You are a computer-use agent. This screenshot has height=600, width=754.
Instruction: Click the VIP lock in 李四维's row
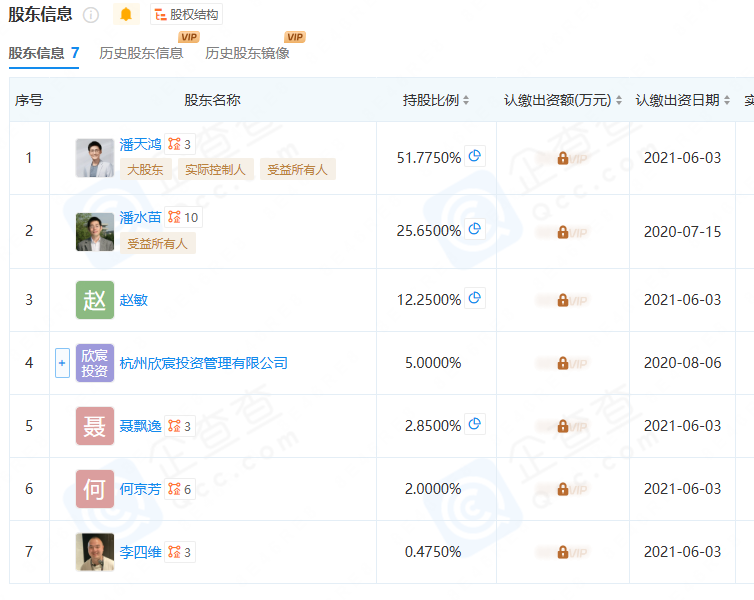(563, 552)
